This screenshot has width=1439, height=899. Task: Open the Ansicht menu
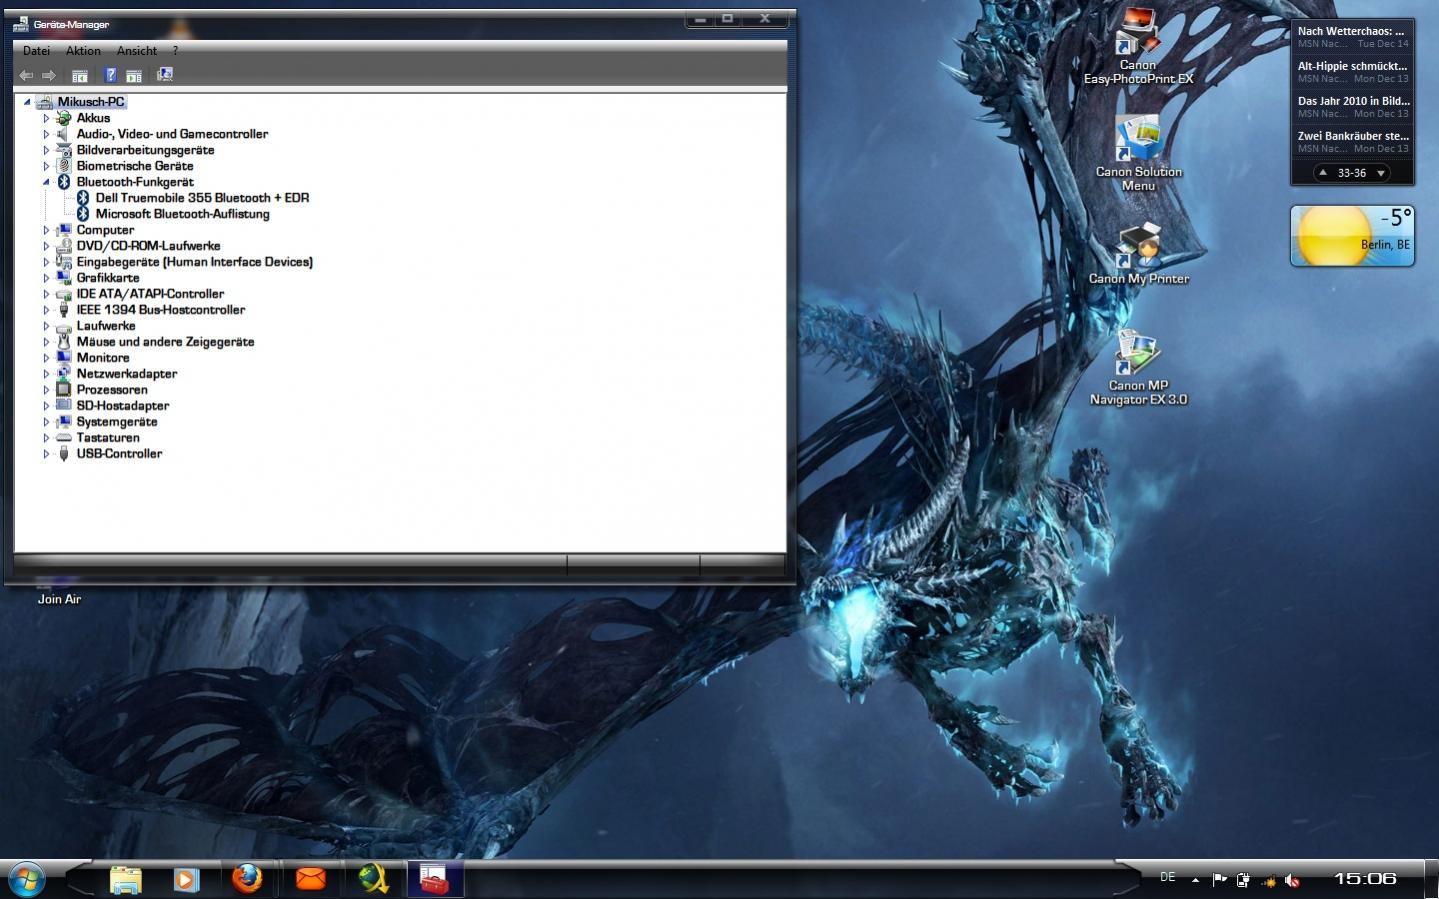tap(137, 51)
